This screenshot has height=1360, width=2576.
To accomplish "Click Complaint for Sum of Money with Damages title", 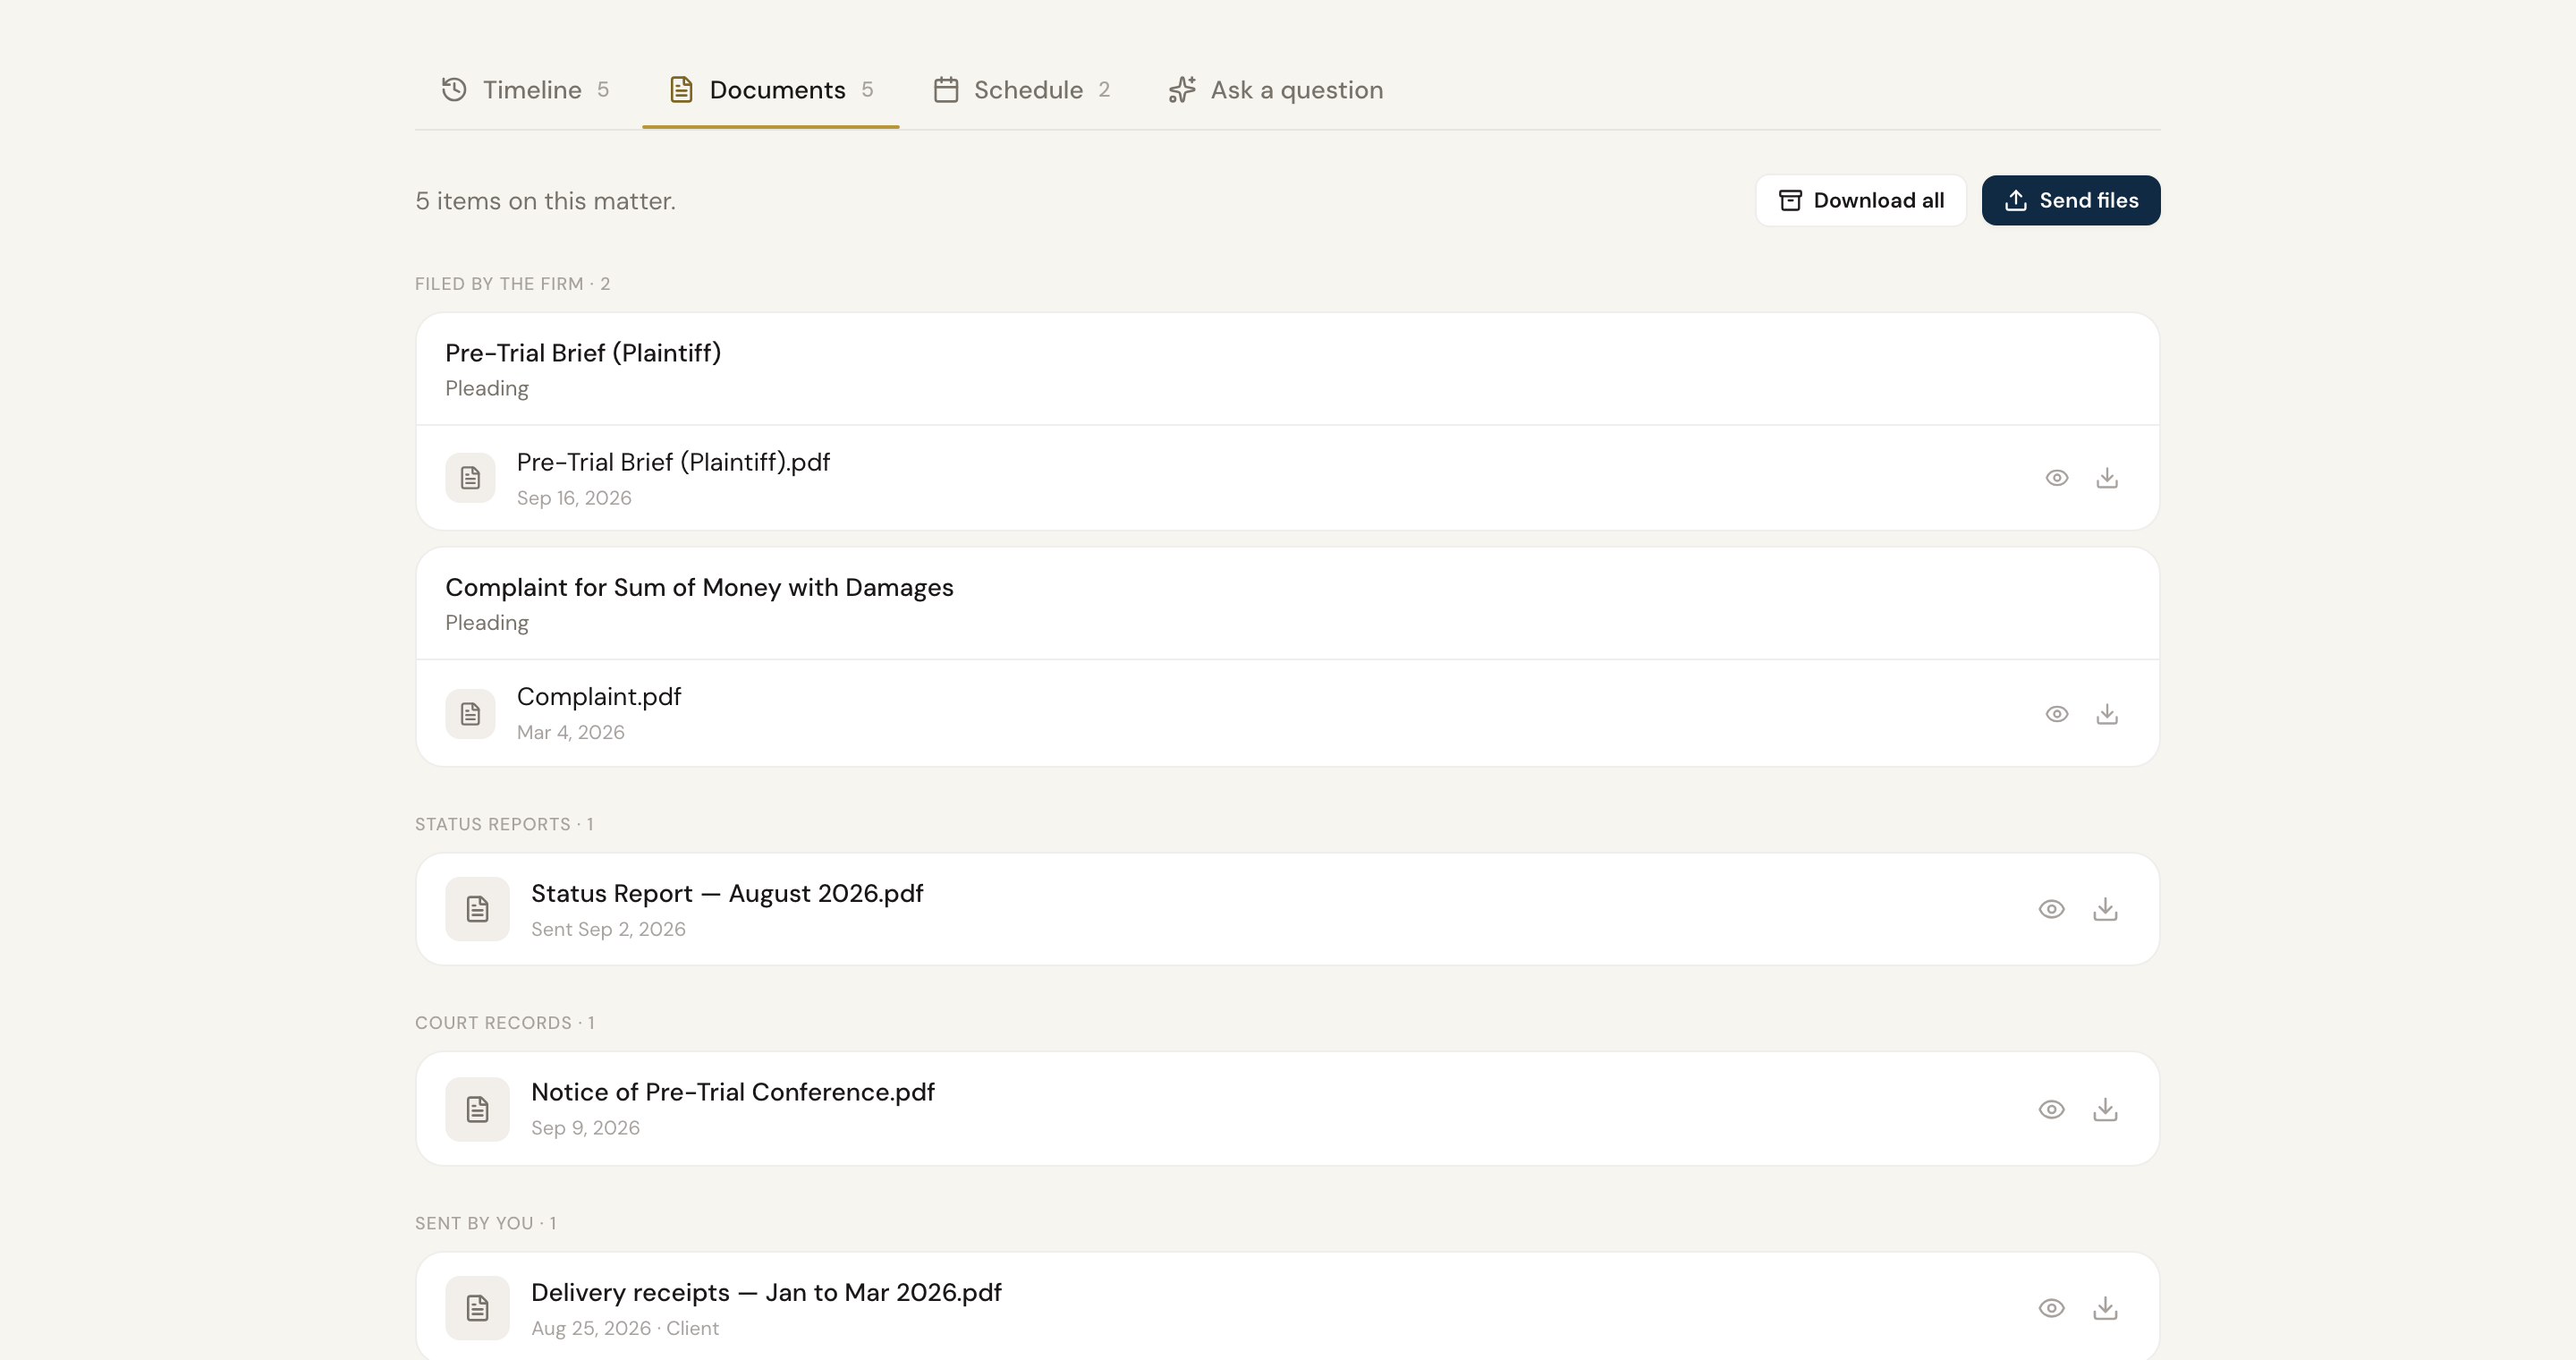I will (x=699, y=587).
